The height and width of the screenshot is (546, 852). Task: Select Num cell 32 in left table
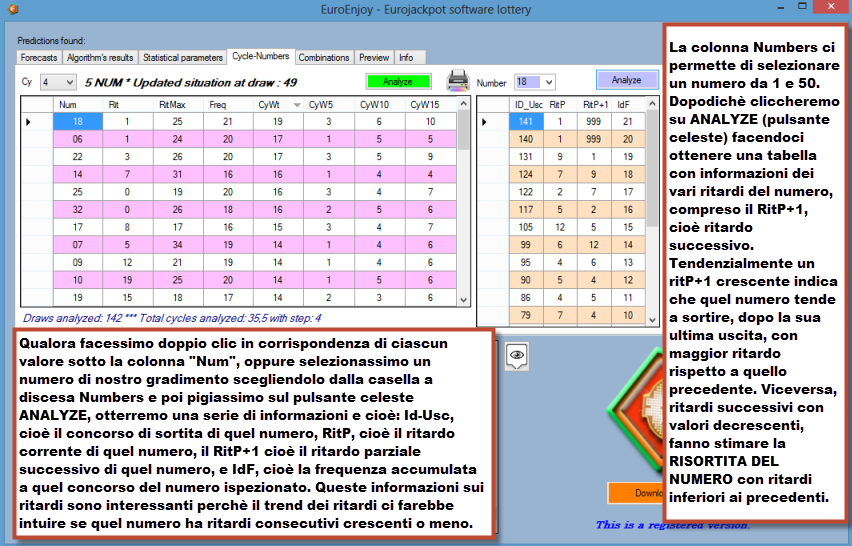pyautogui.click(x=78, y=210)
